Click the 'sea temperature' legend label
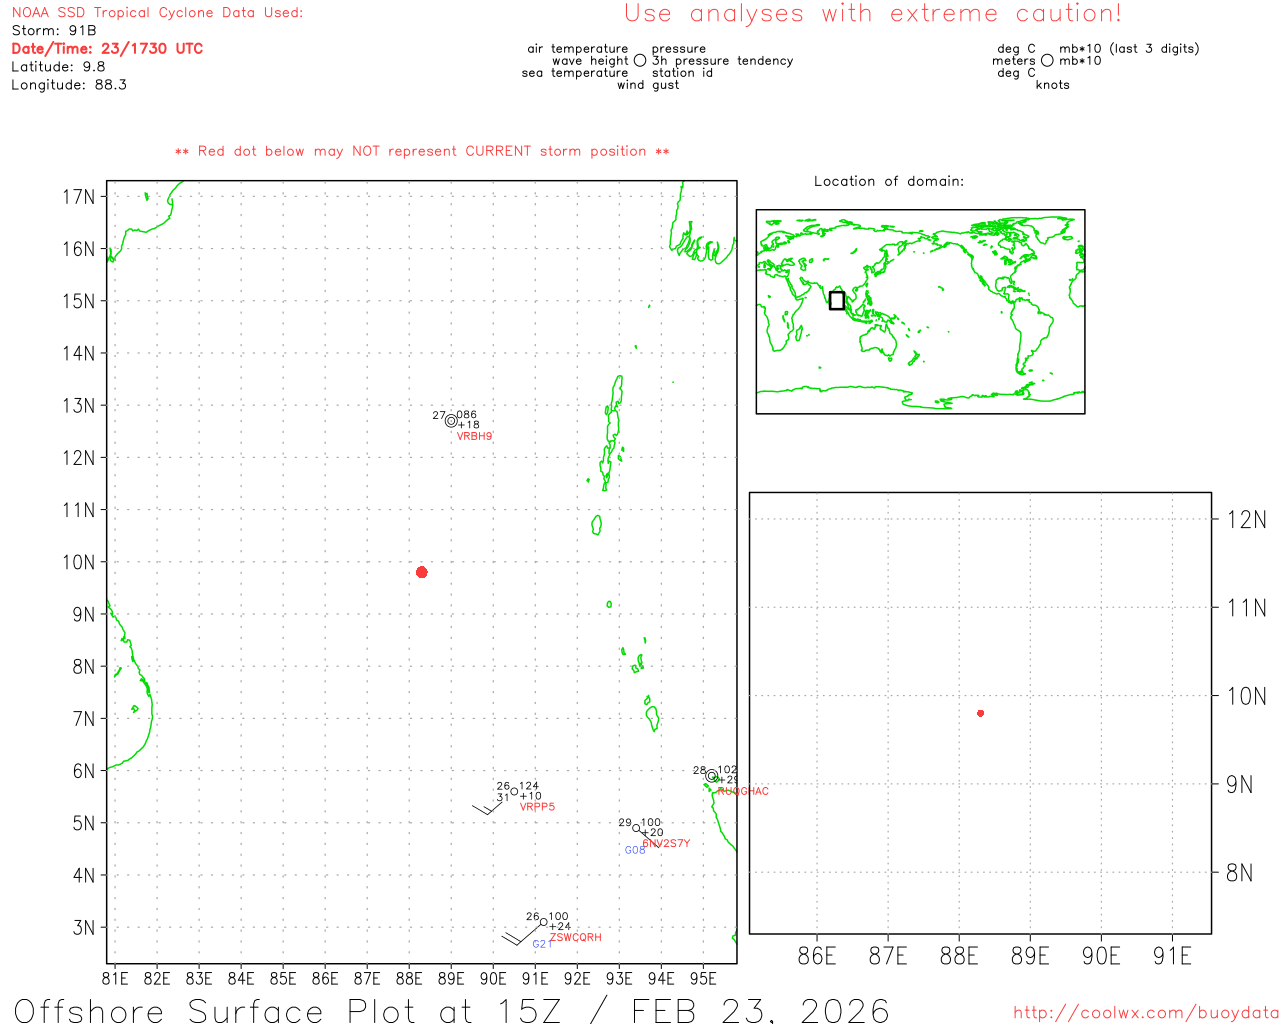Image resolution: width=1280 pixels, height=1024 pixels. [x=575, y=73]
